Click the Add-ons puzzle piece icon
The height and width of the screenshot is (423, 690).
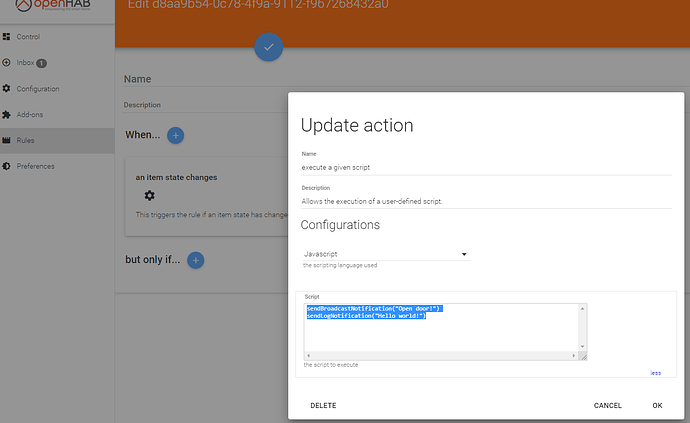tap(7, 114)
